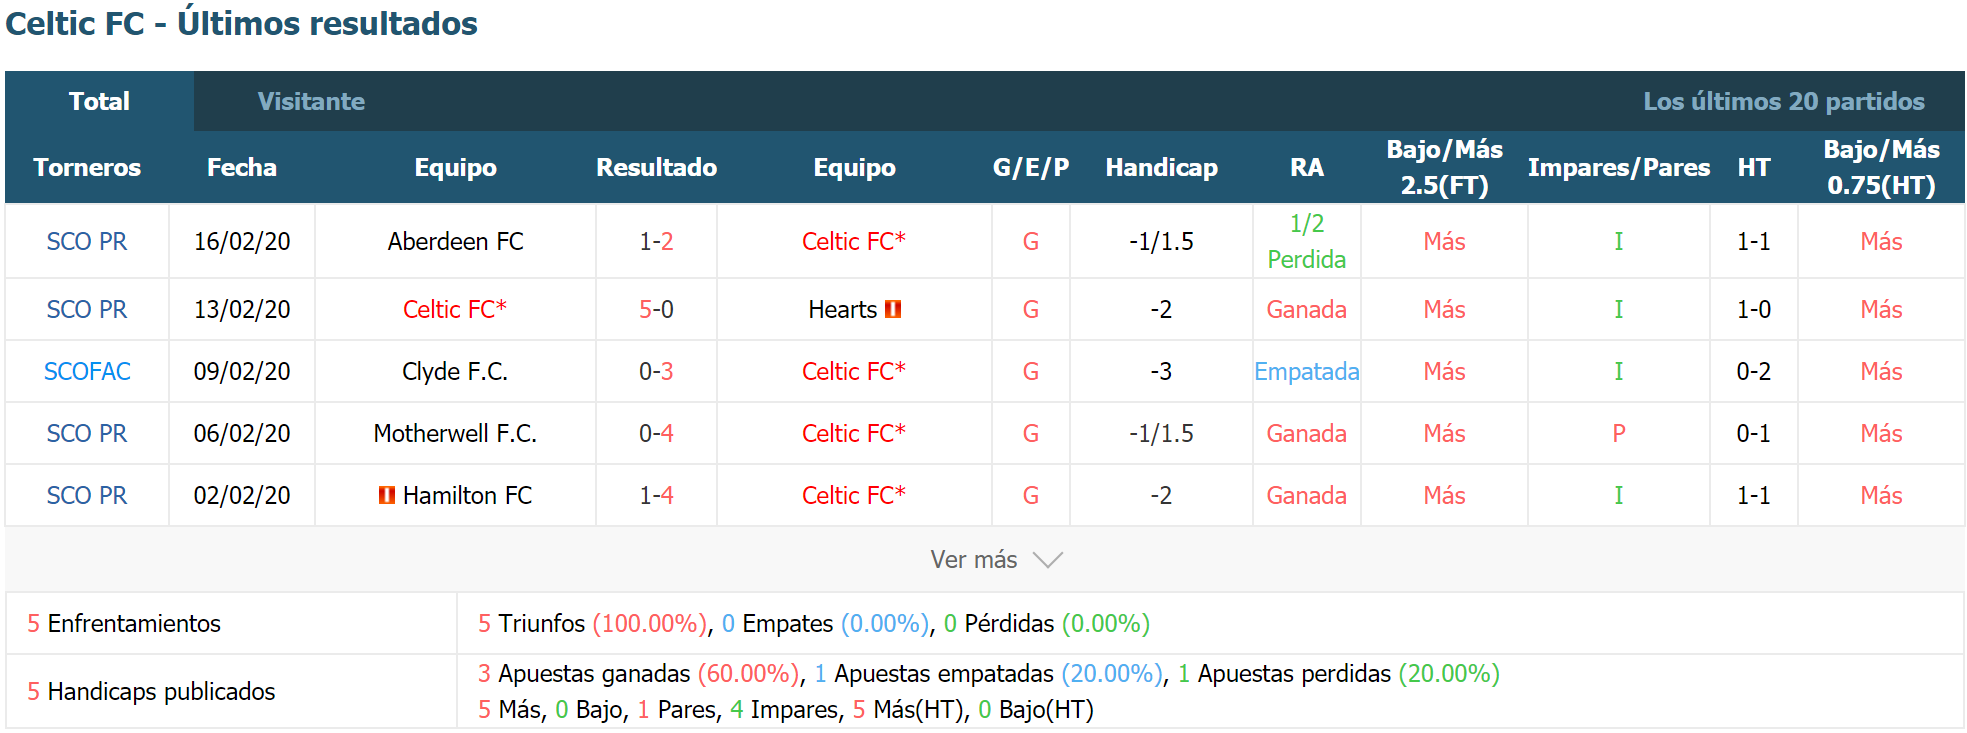1967x733 pixels.
Task: Click Clyde F.C. team name
Action: click(455, 372)
